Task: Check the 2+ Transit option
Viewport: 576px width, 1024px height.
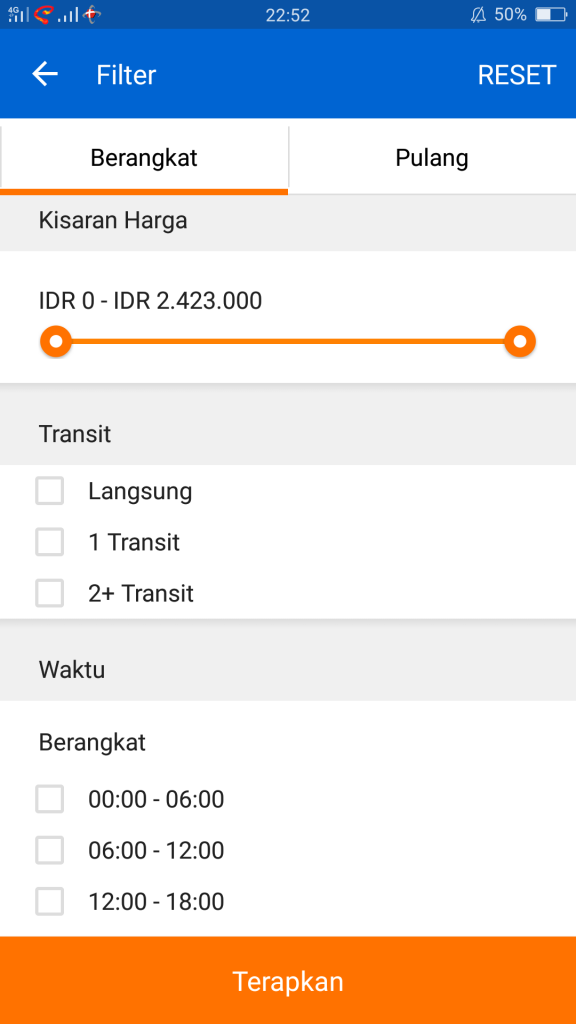Action: [x=50, y=593]
